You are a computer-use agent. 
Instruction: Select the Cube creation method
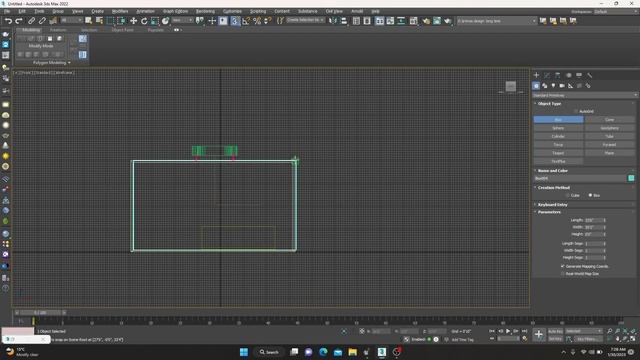(568, 196)
